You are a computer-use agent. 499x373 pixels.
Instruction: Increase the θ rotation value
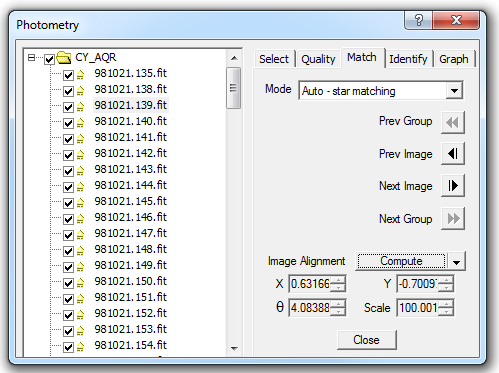(339, 304)
